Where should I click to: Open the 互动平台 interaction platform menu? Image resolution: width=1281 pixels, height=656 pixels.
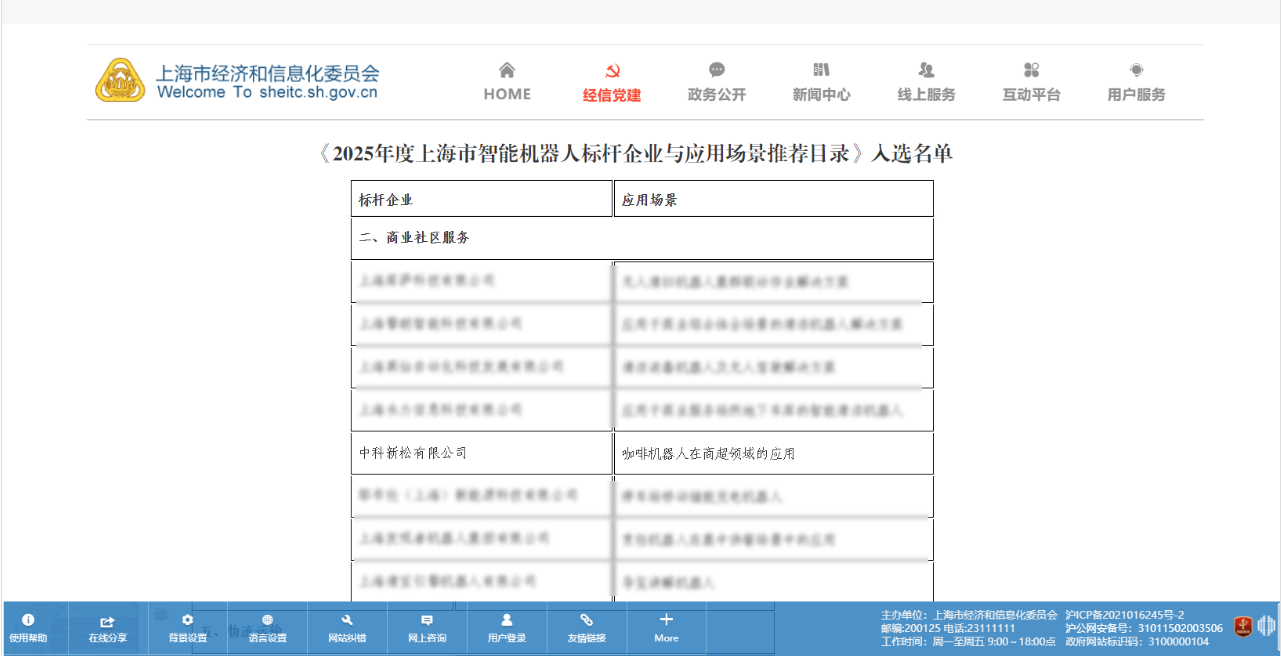tap(1032, 82)
